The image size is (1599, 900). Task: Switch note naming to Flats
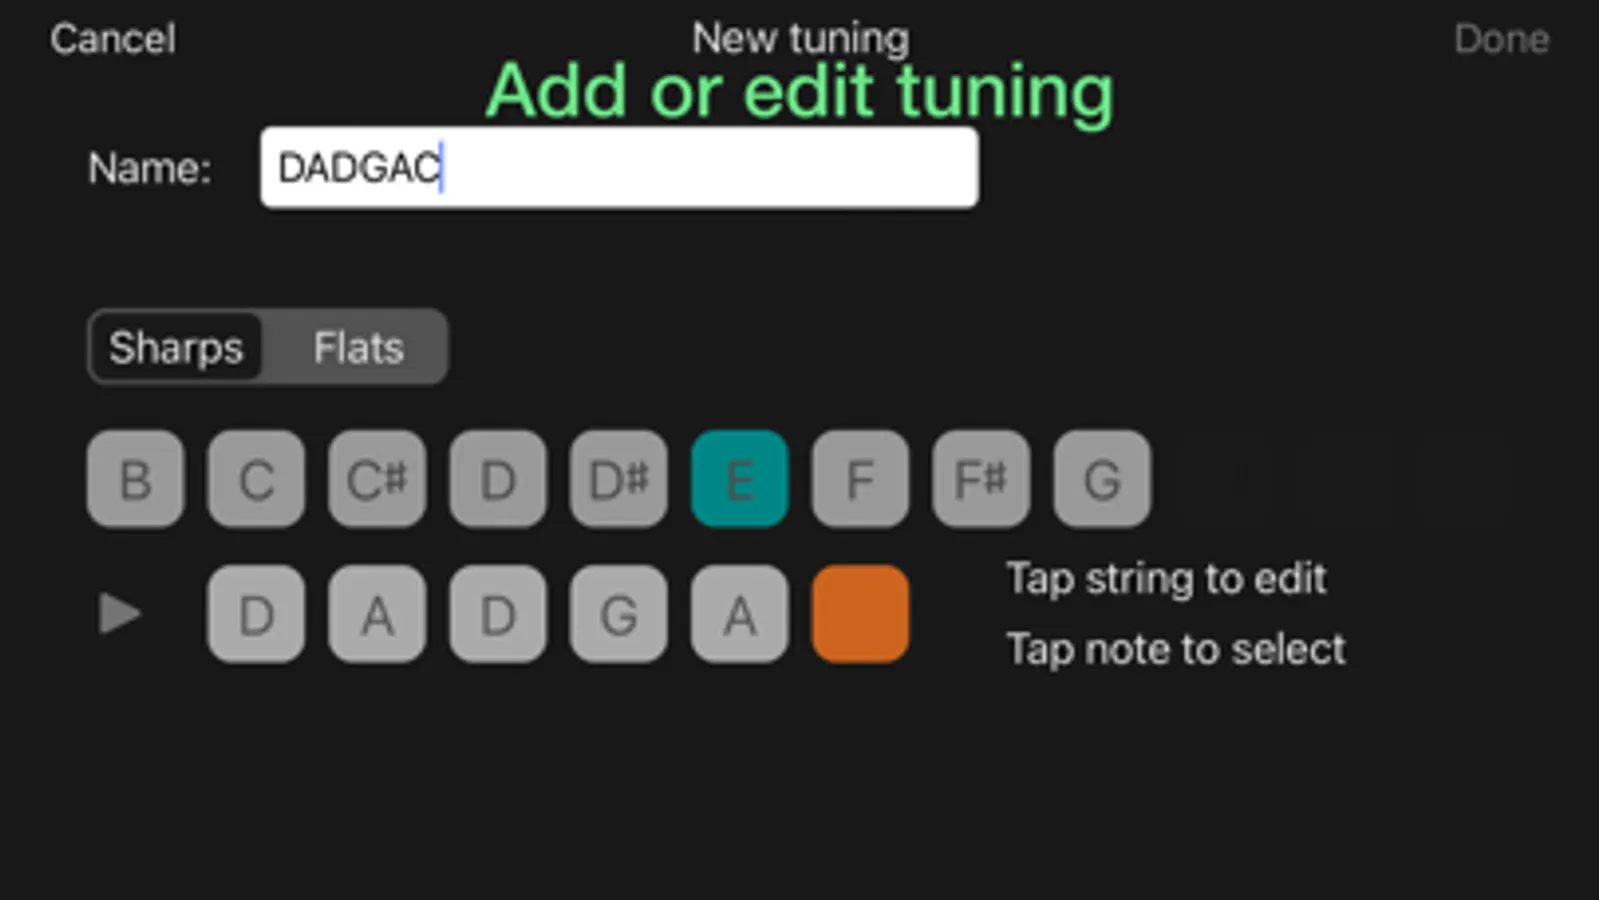[x=358, y=347]
